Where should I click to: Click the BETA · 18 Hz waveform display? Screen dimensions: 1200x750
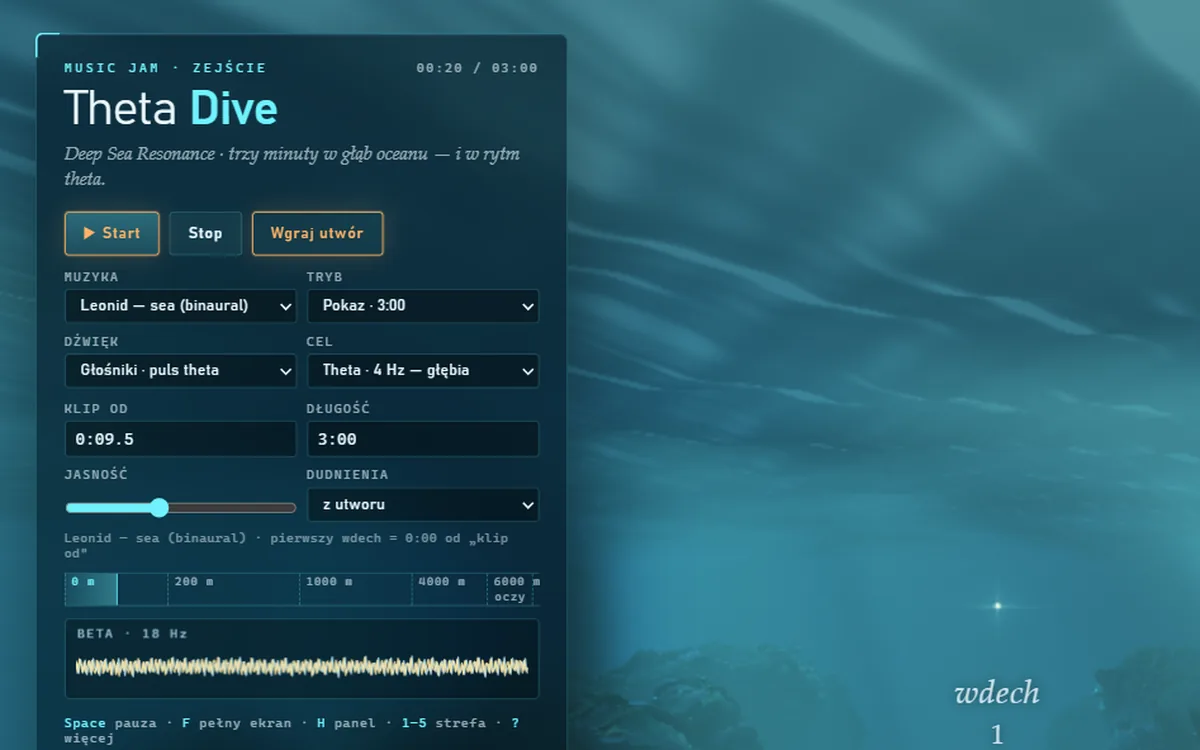(302, 658)
